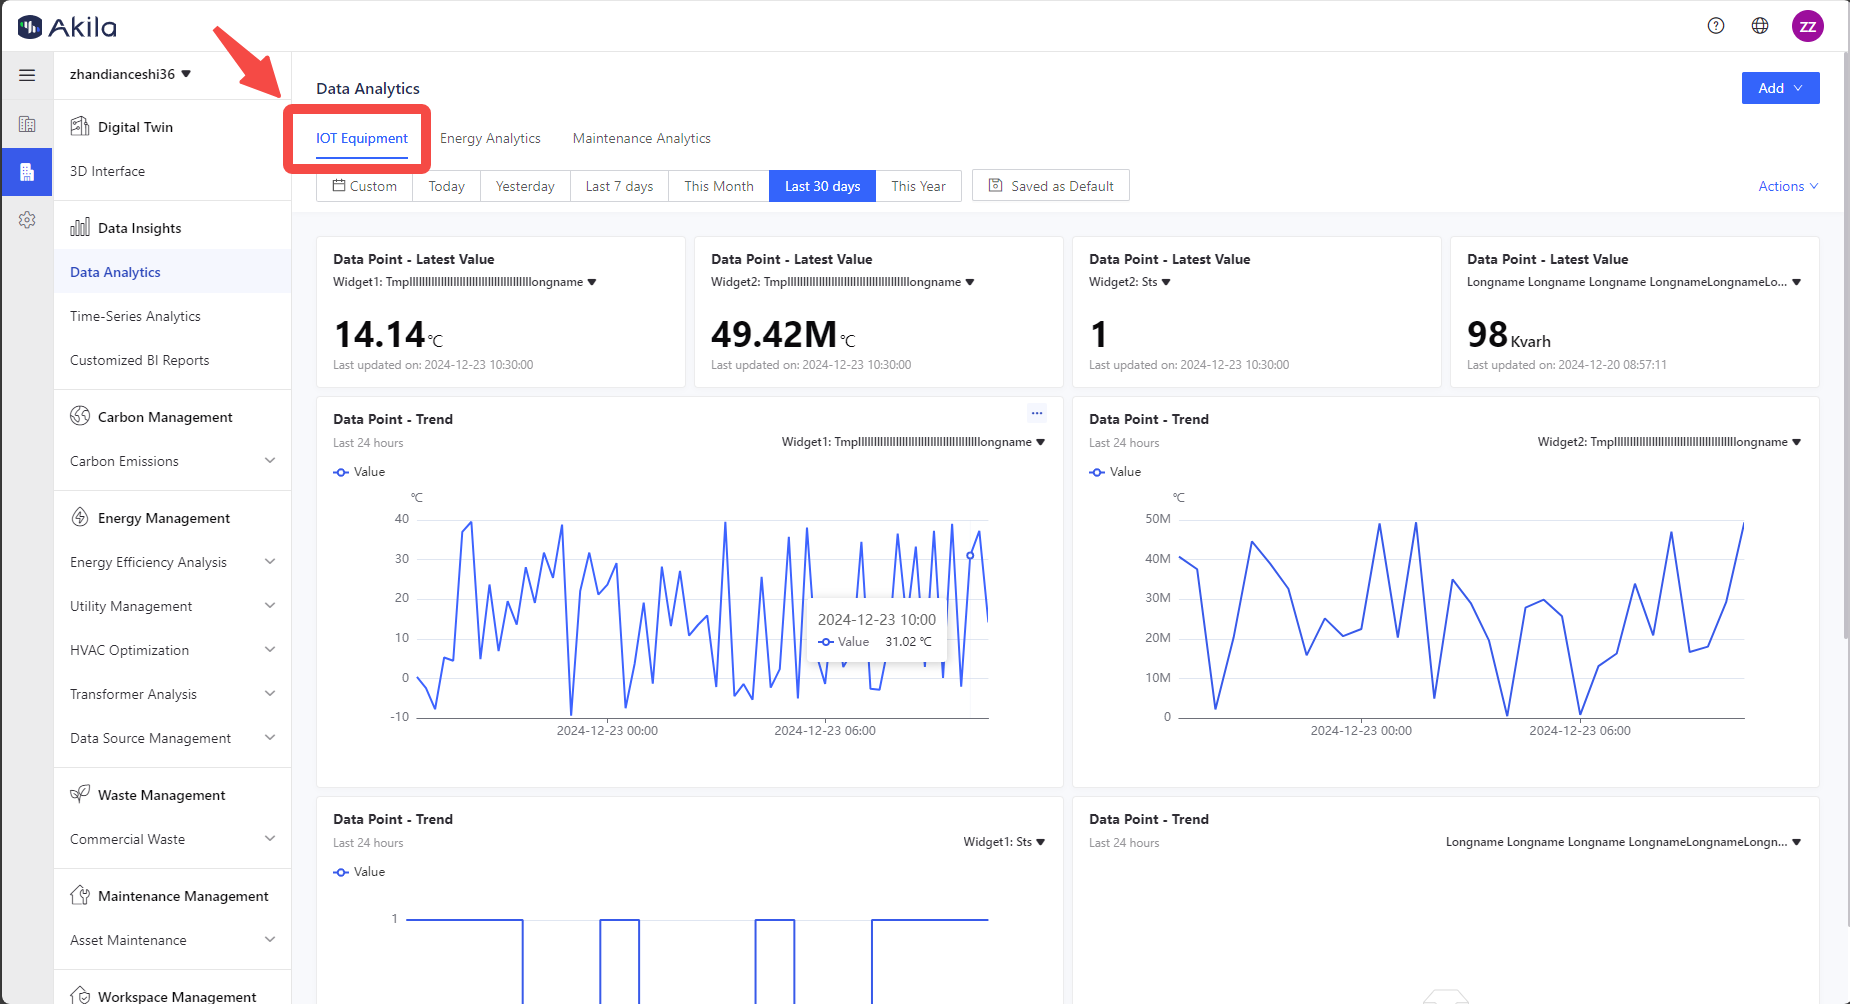The image size is (1850, 1004).
Task: Select Custom date range button
Action: coord(365,186)
